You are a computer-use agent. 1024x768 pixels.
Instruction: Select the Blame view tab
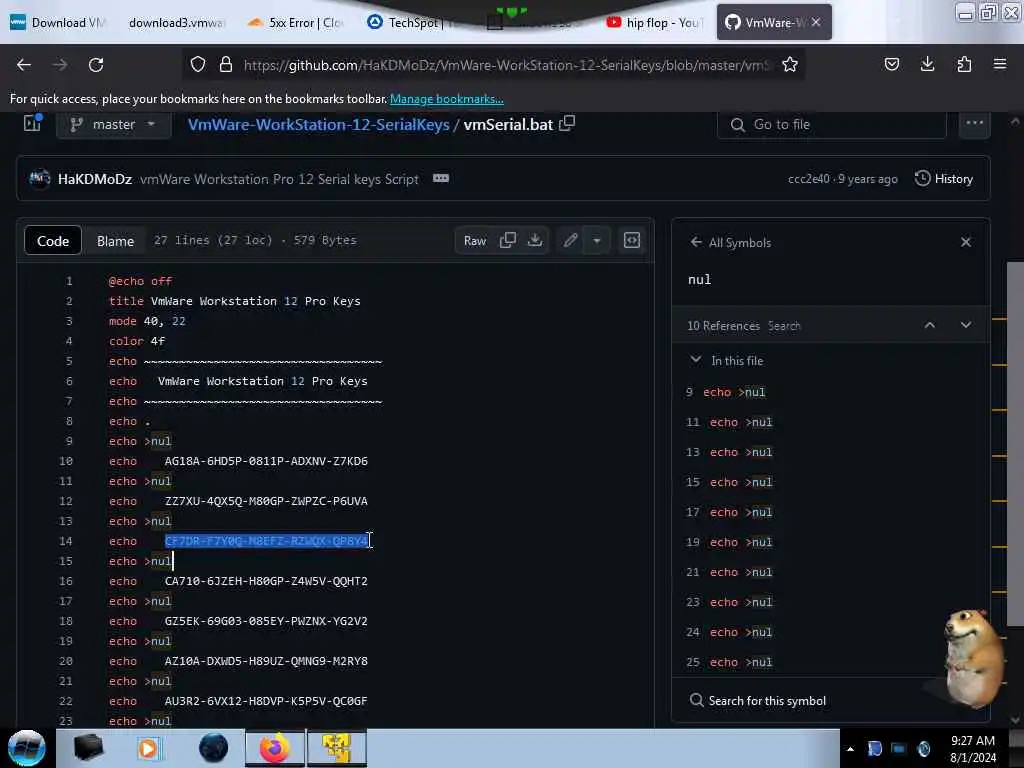pyautogui.click(x=116, y=240)
